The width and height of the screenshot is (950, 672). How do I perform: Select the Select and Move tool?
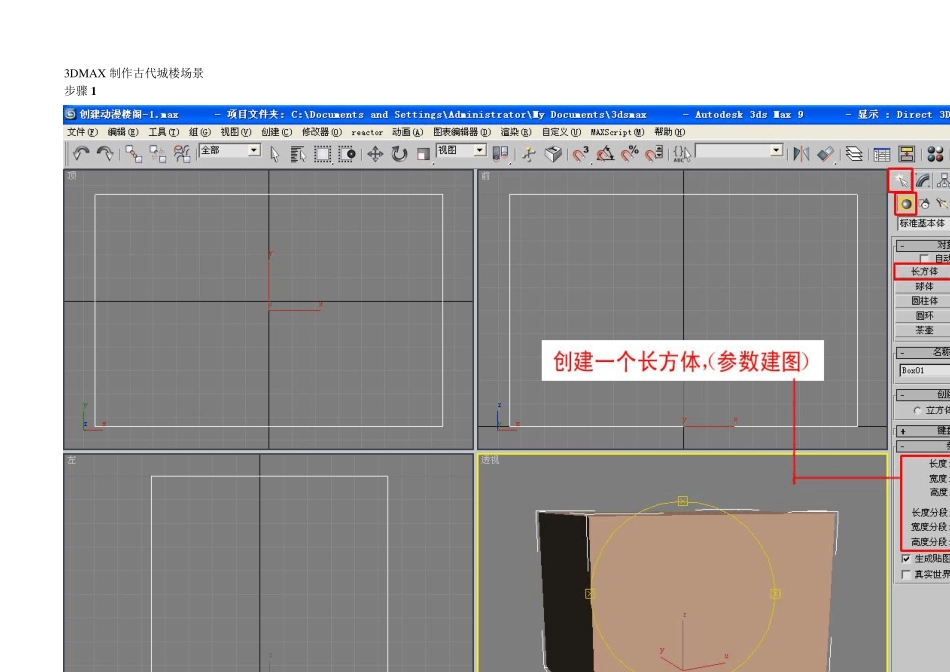point(375,153)
